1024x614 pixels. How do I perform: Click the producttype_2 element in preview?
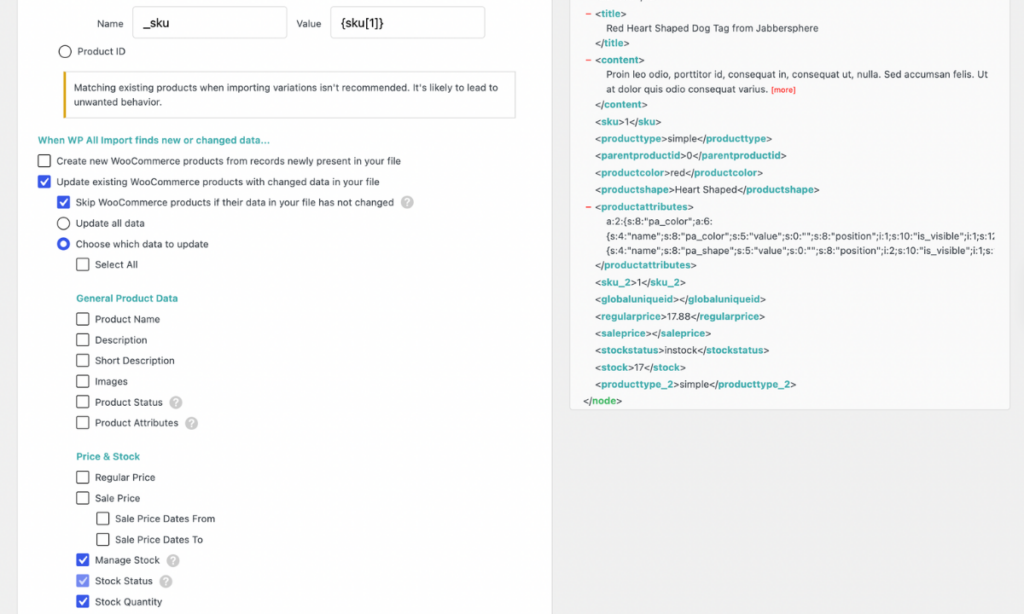(696, 385)
